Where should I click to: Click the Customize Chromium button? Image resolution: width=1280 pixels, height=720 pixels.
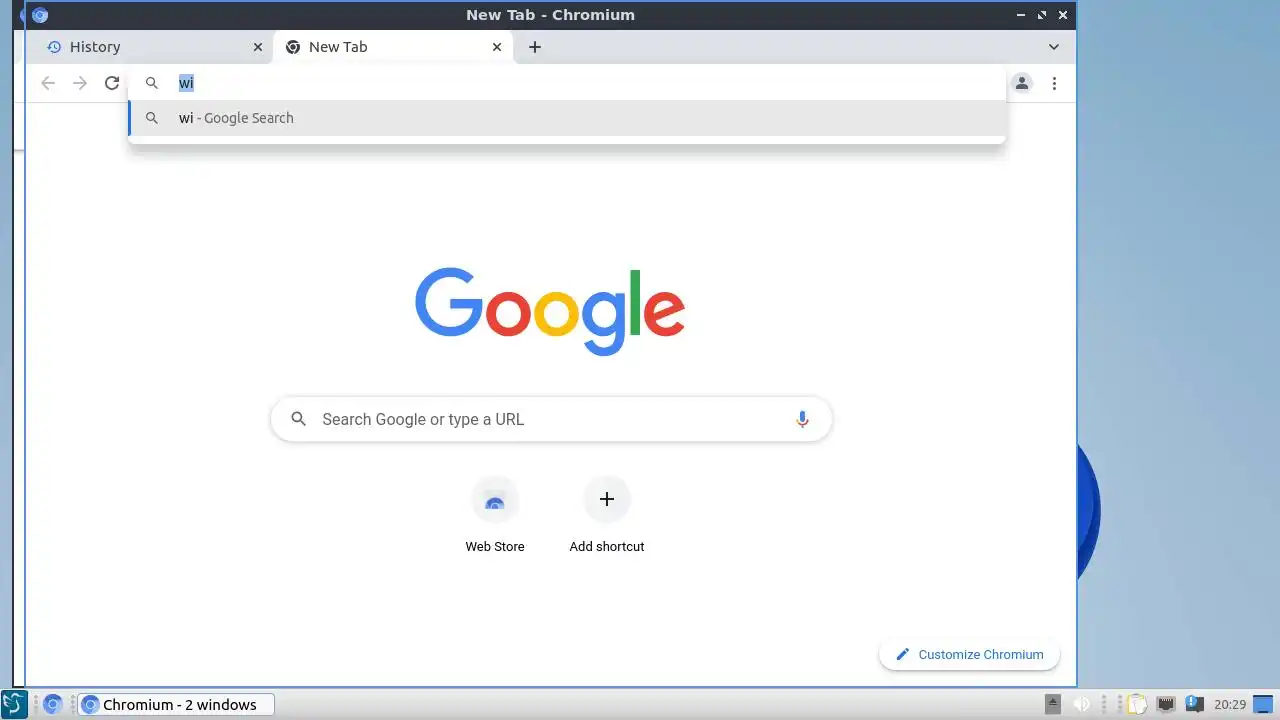pos(970,654)
